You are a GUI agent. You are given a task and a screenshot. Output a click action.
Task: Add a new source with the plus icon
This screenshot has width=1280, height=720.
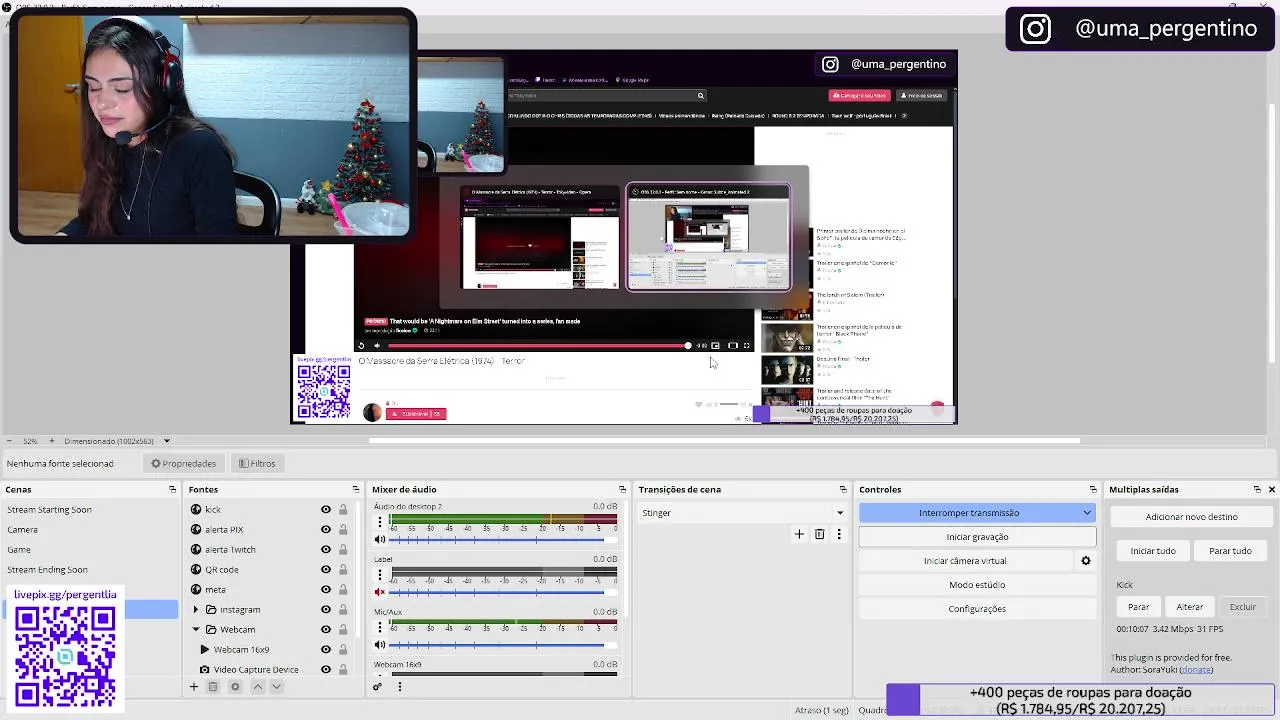pos(194,687)
